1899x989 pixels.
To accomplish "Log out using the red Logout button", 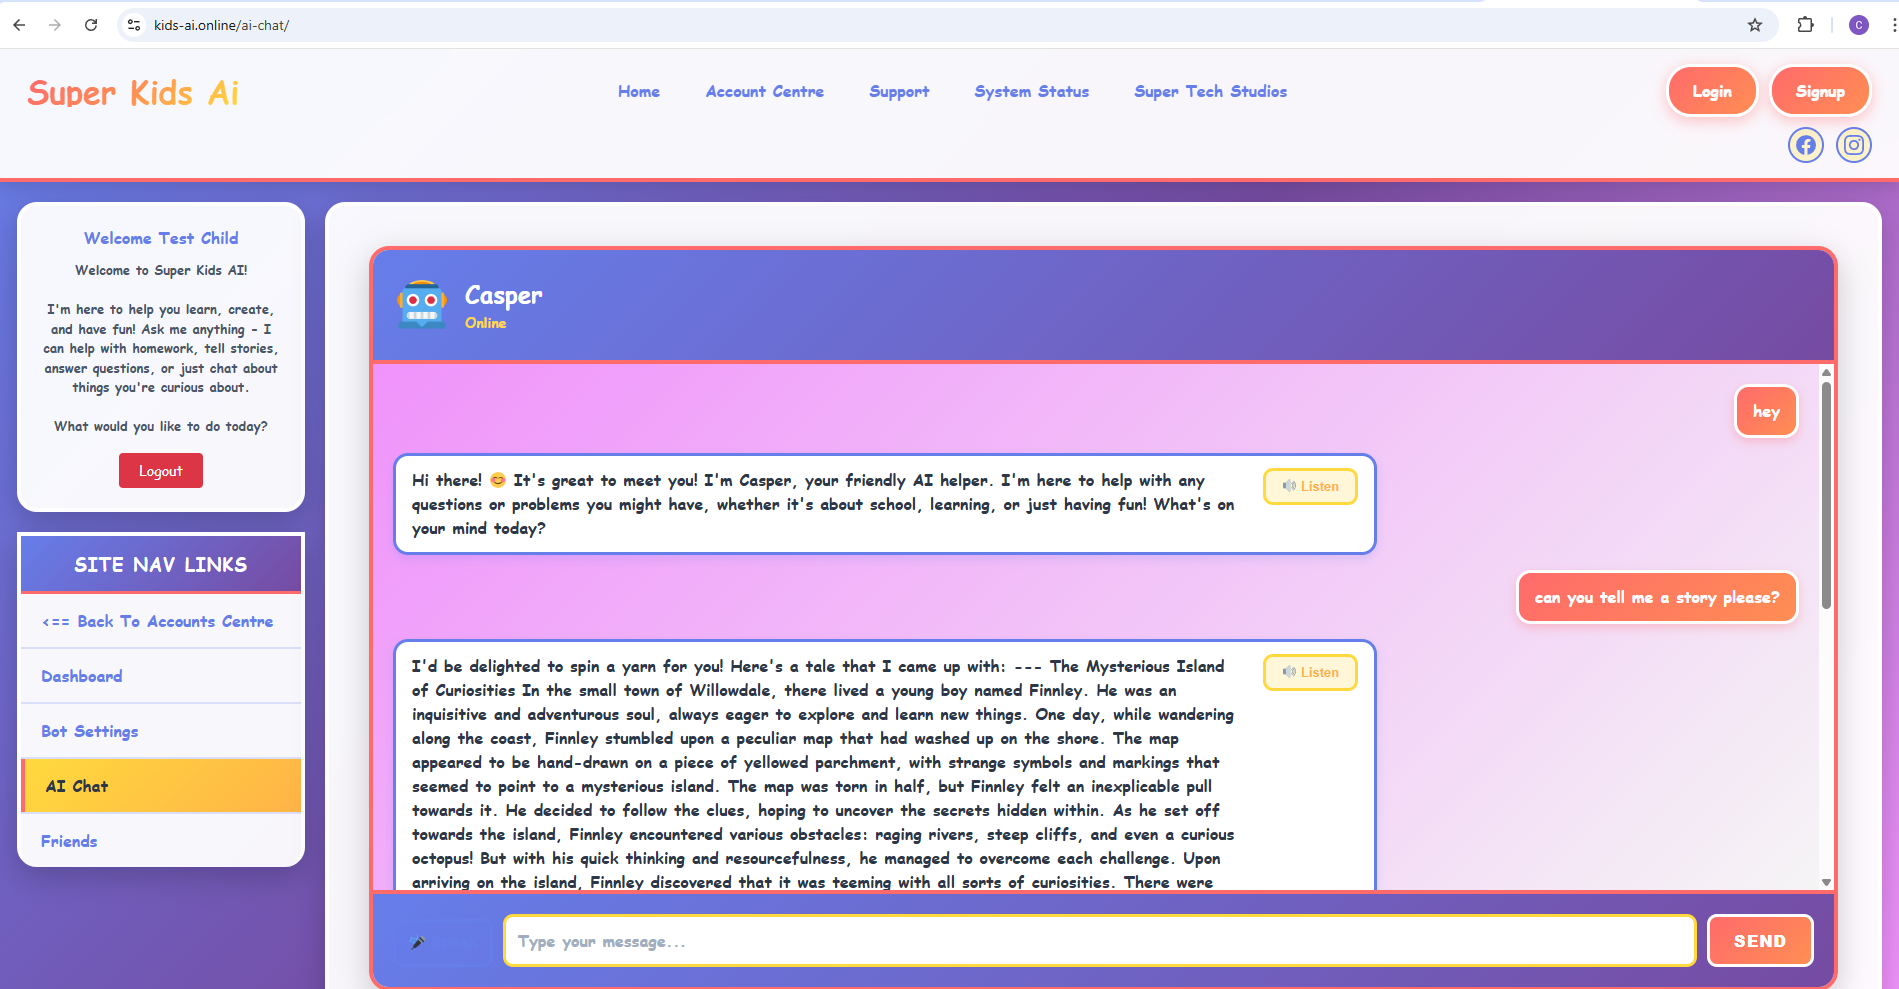I will 161,471.
